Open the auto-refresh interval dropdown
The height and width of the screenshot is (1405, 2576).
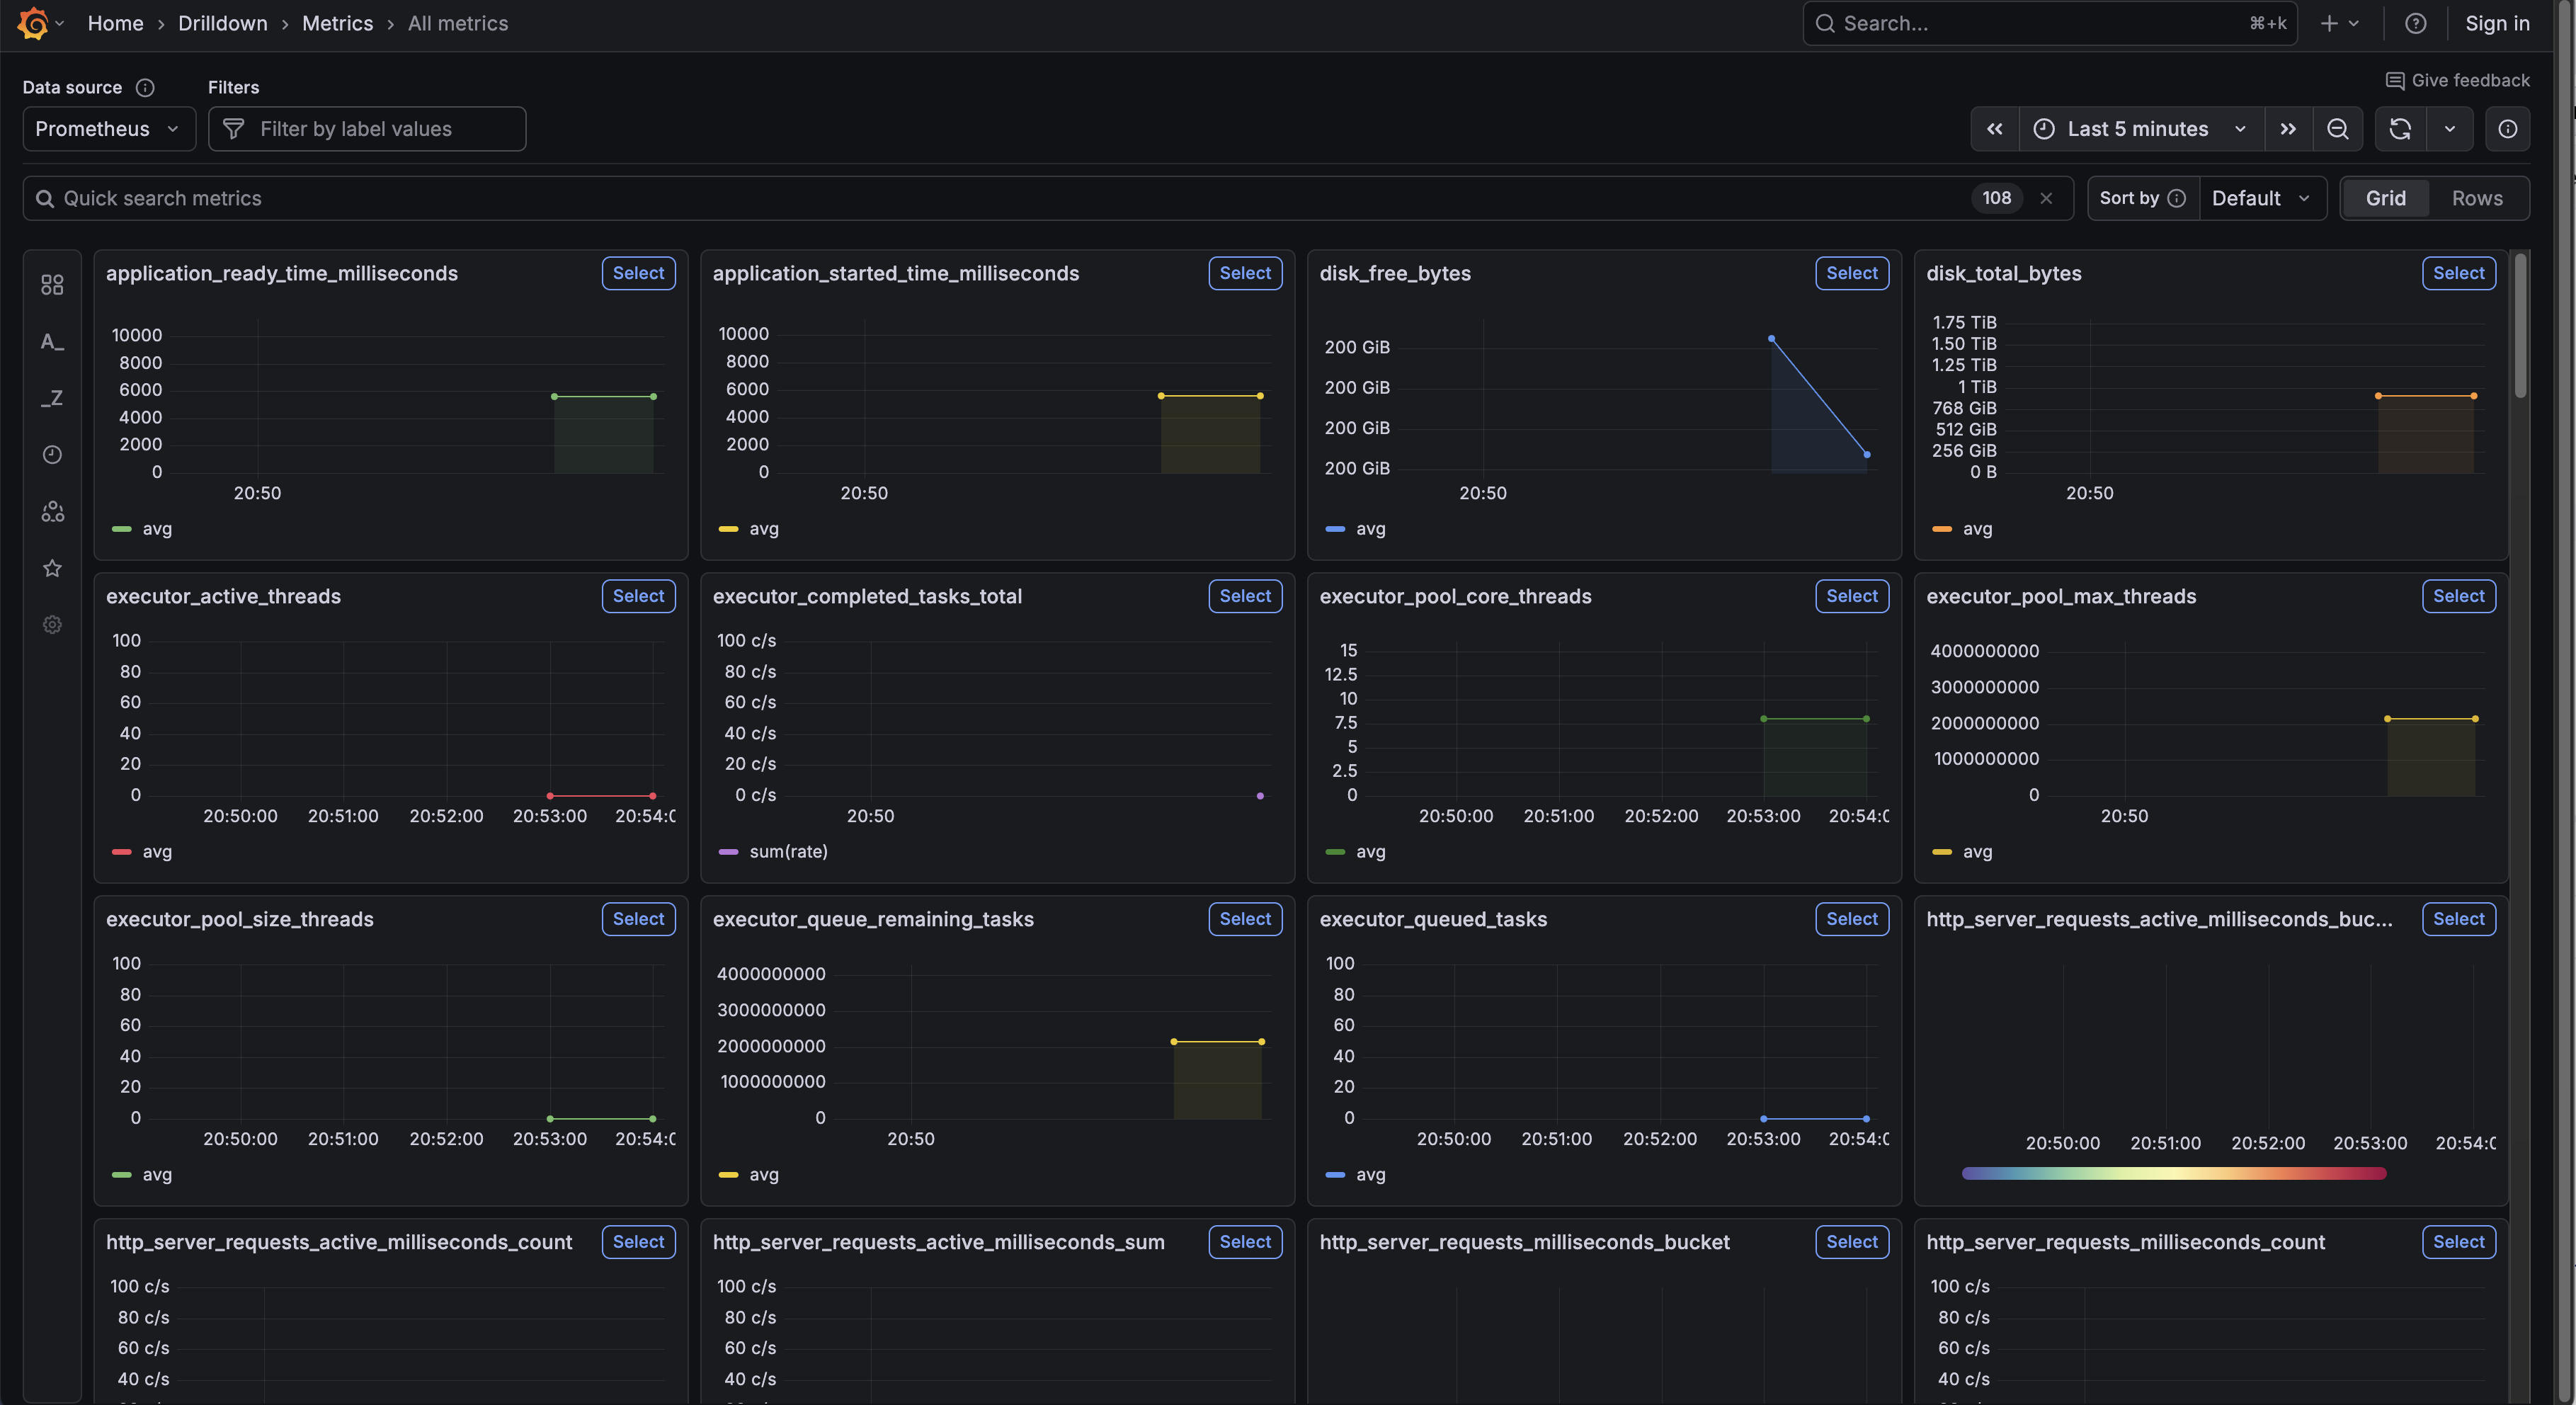pos(2450,128)
